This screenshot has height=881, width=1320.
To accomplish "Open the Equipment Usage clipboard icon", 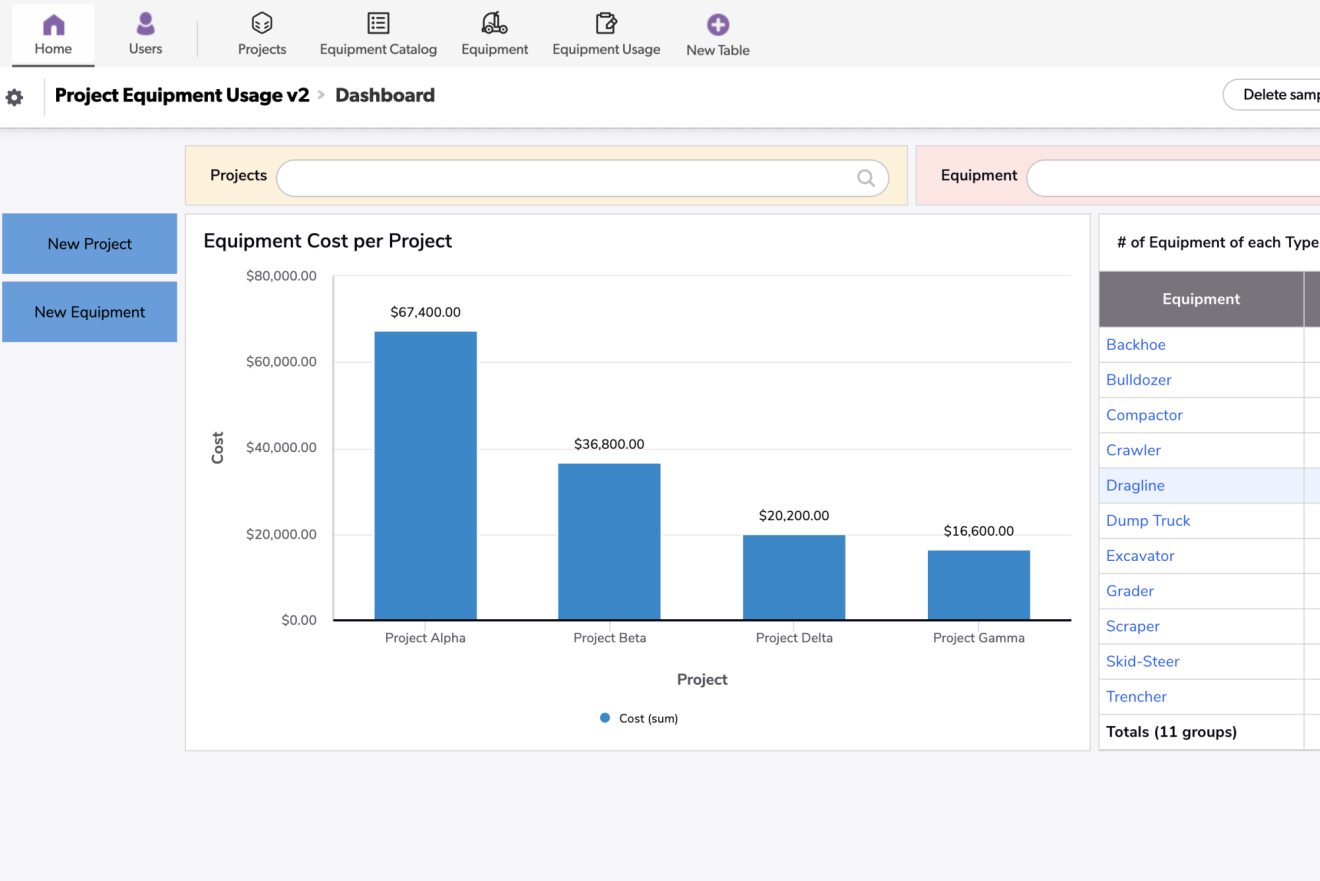I will coord(606,24).
